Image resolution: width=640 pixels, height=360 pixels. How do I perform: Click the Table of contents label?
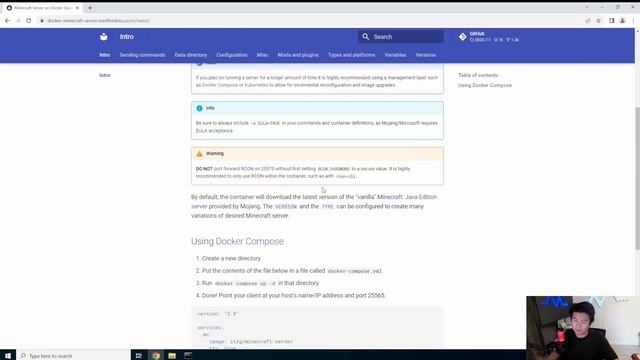(x=478, y=75)
